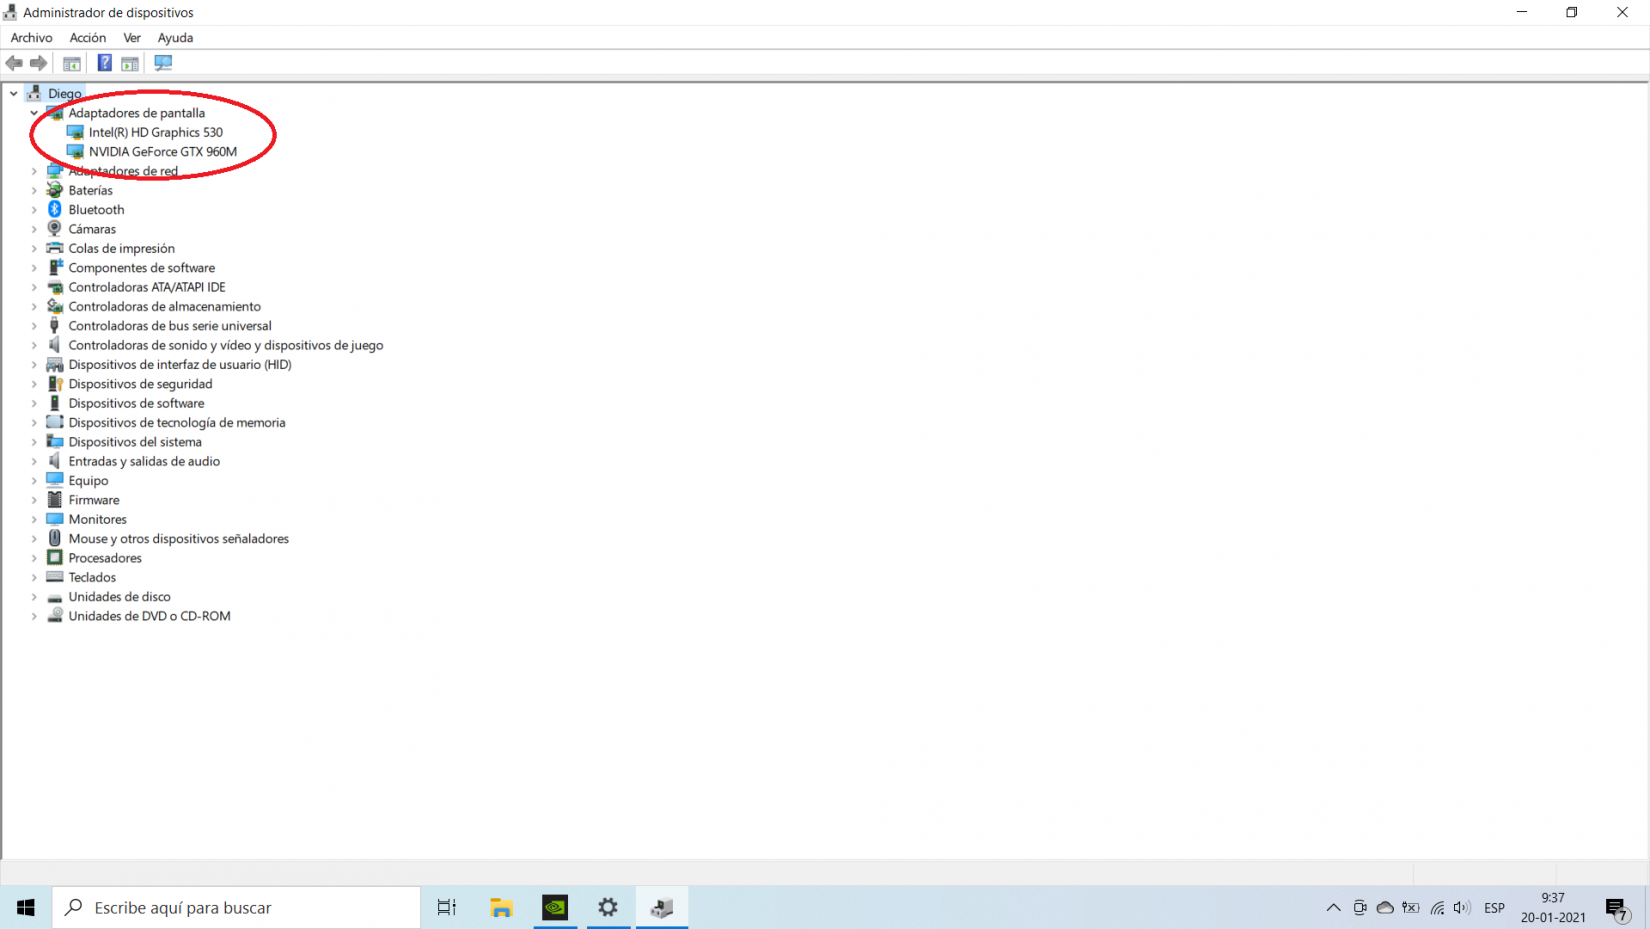1650x929 pixels.
Task: Click the Mouse y otros dispositivos señaladores icon
Action: 55,539
